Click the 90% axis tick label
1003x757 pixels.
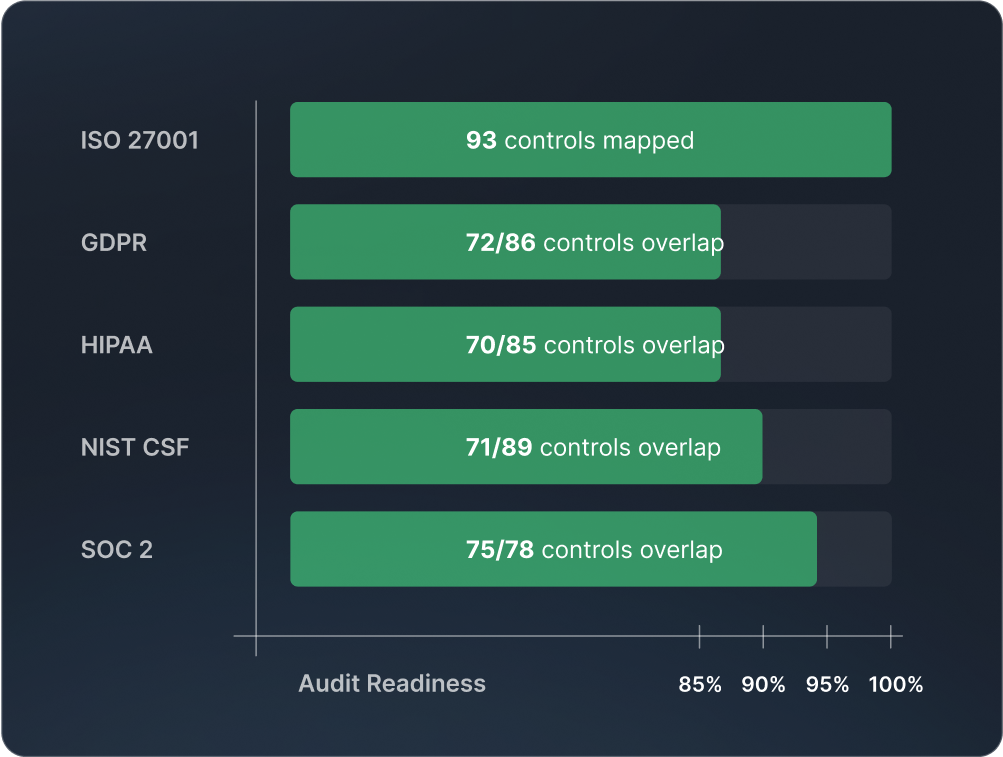click(x=763, y=685)
